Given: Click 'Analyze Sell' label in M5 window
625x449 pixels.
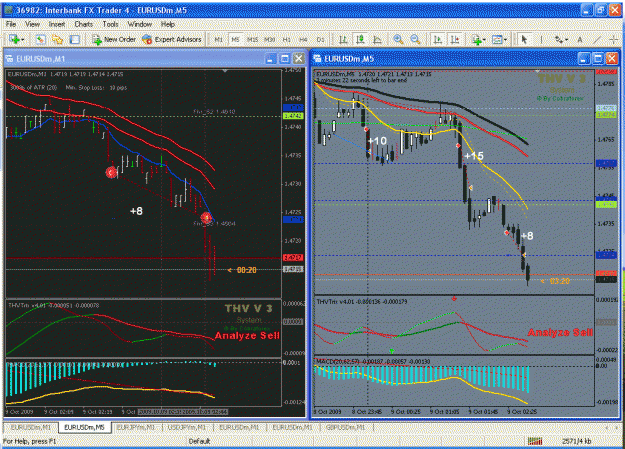Looking at the screenshot, I should pos(560,332).
